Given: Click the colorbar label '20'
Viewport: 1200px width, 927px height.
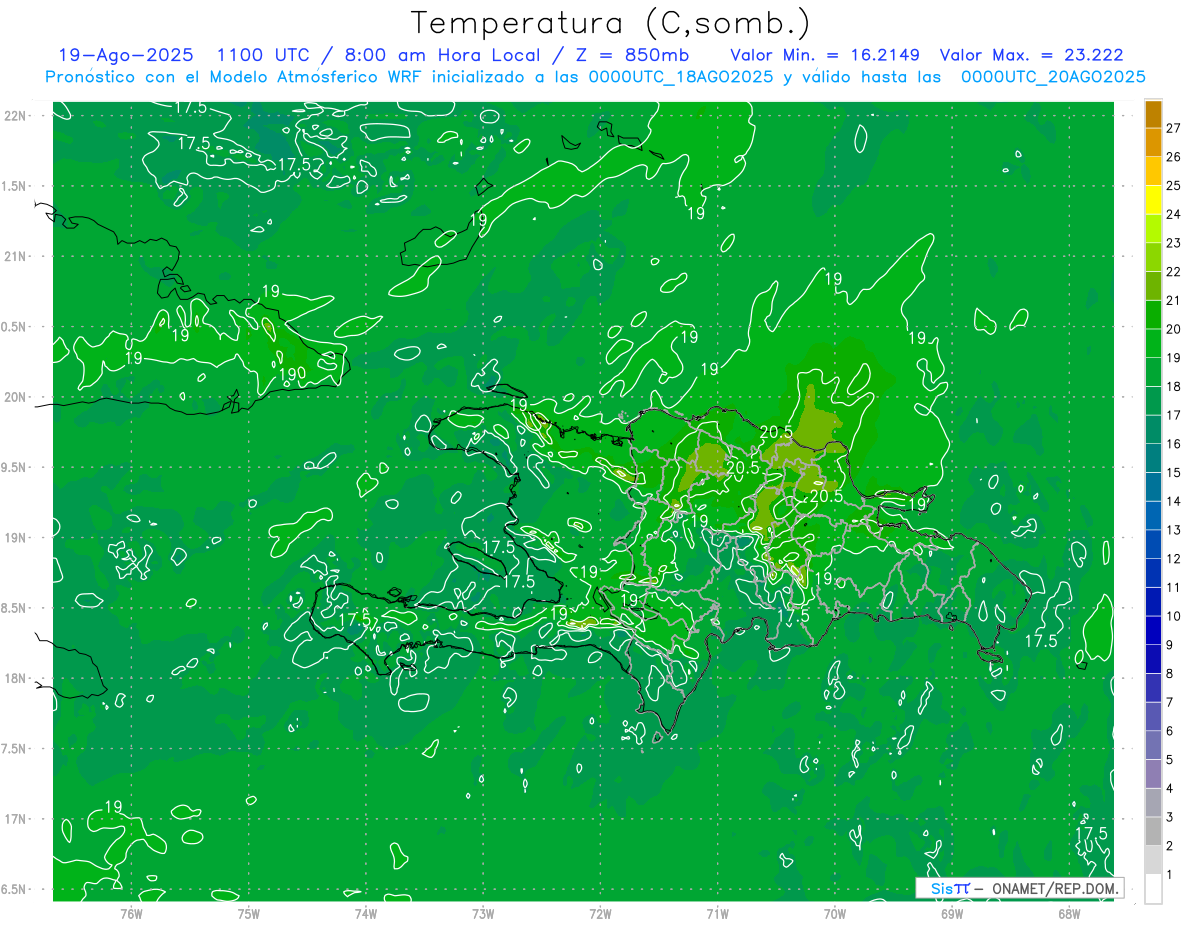Looking at the screenshot, I should [x=1173, y=329].
